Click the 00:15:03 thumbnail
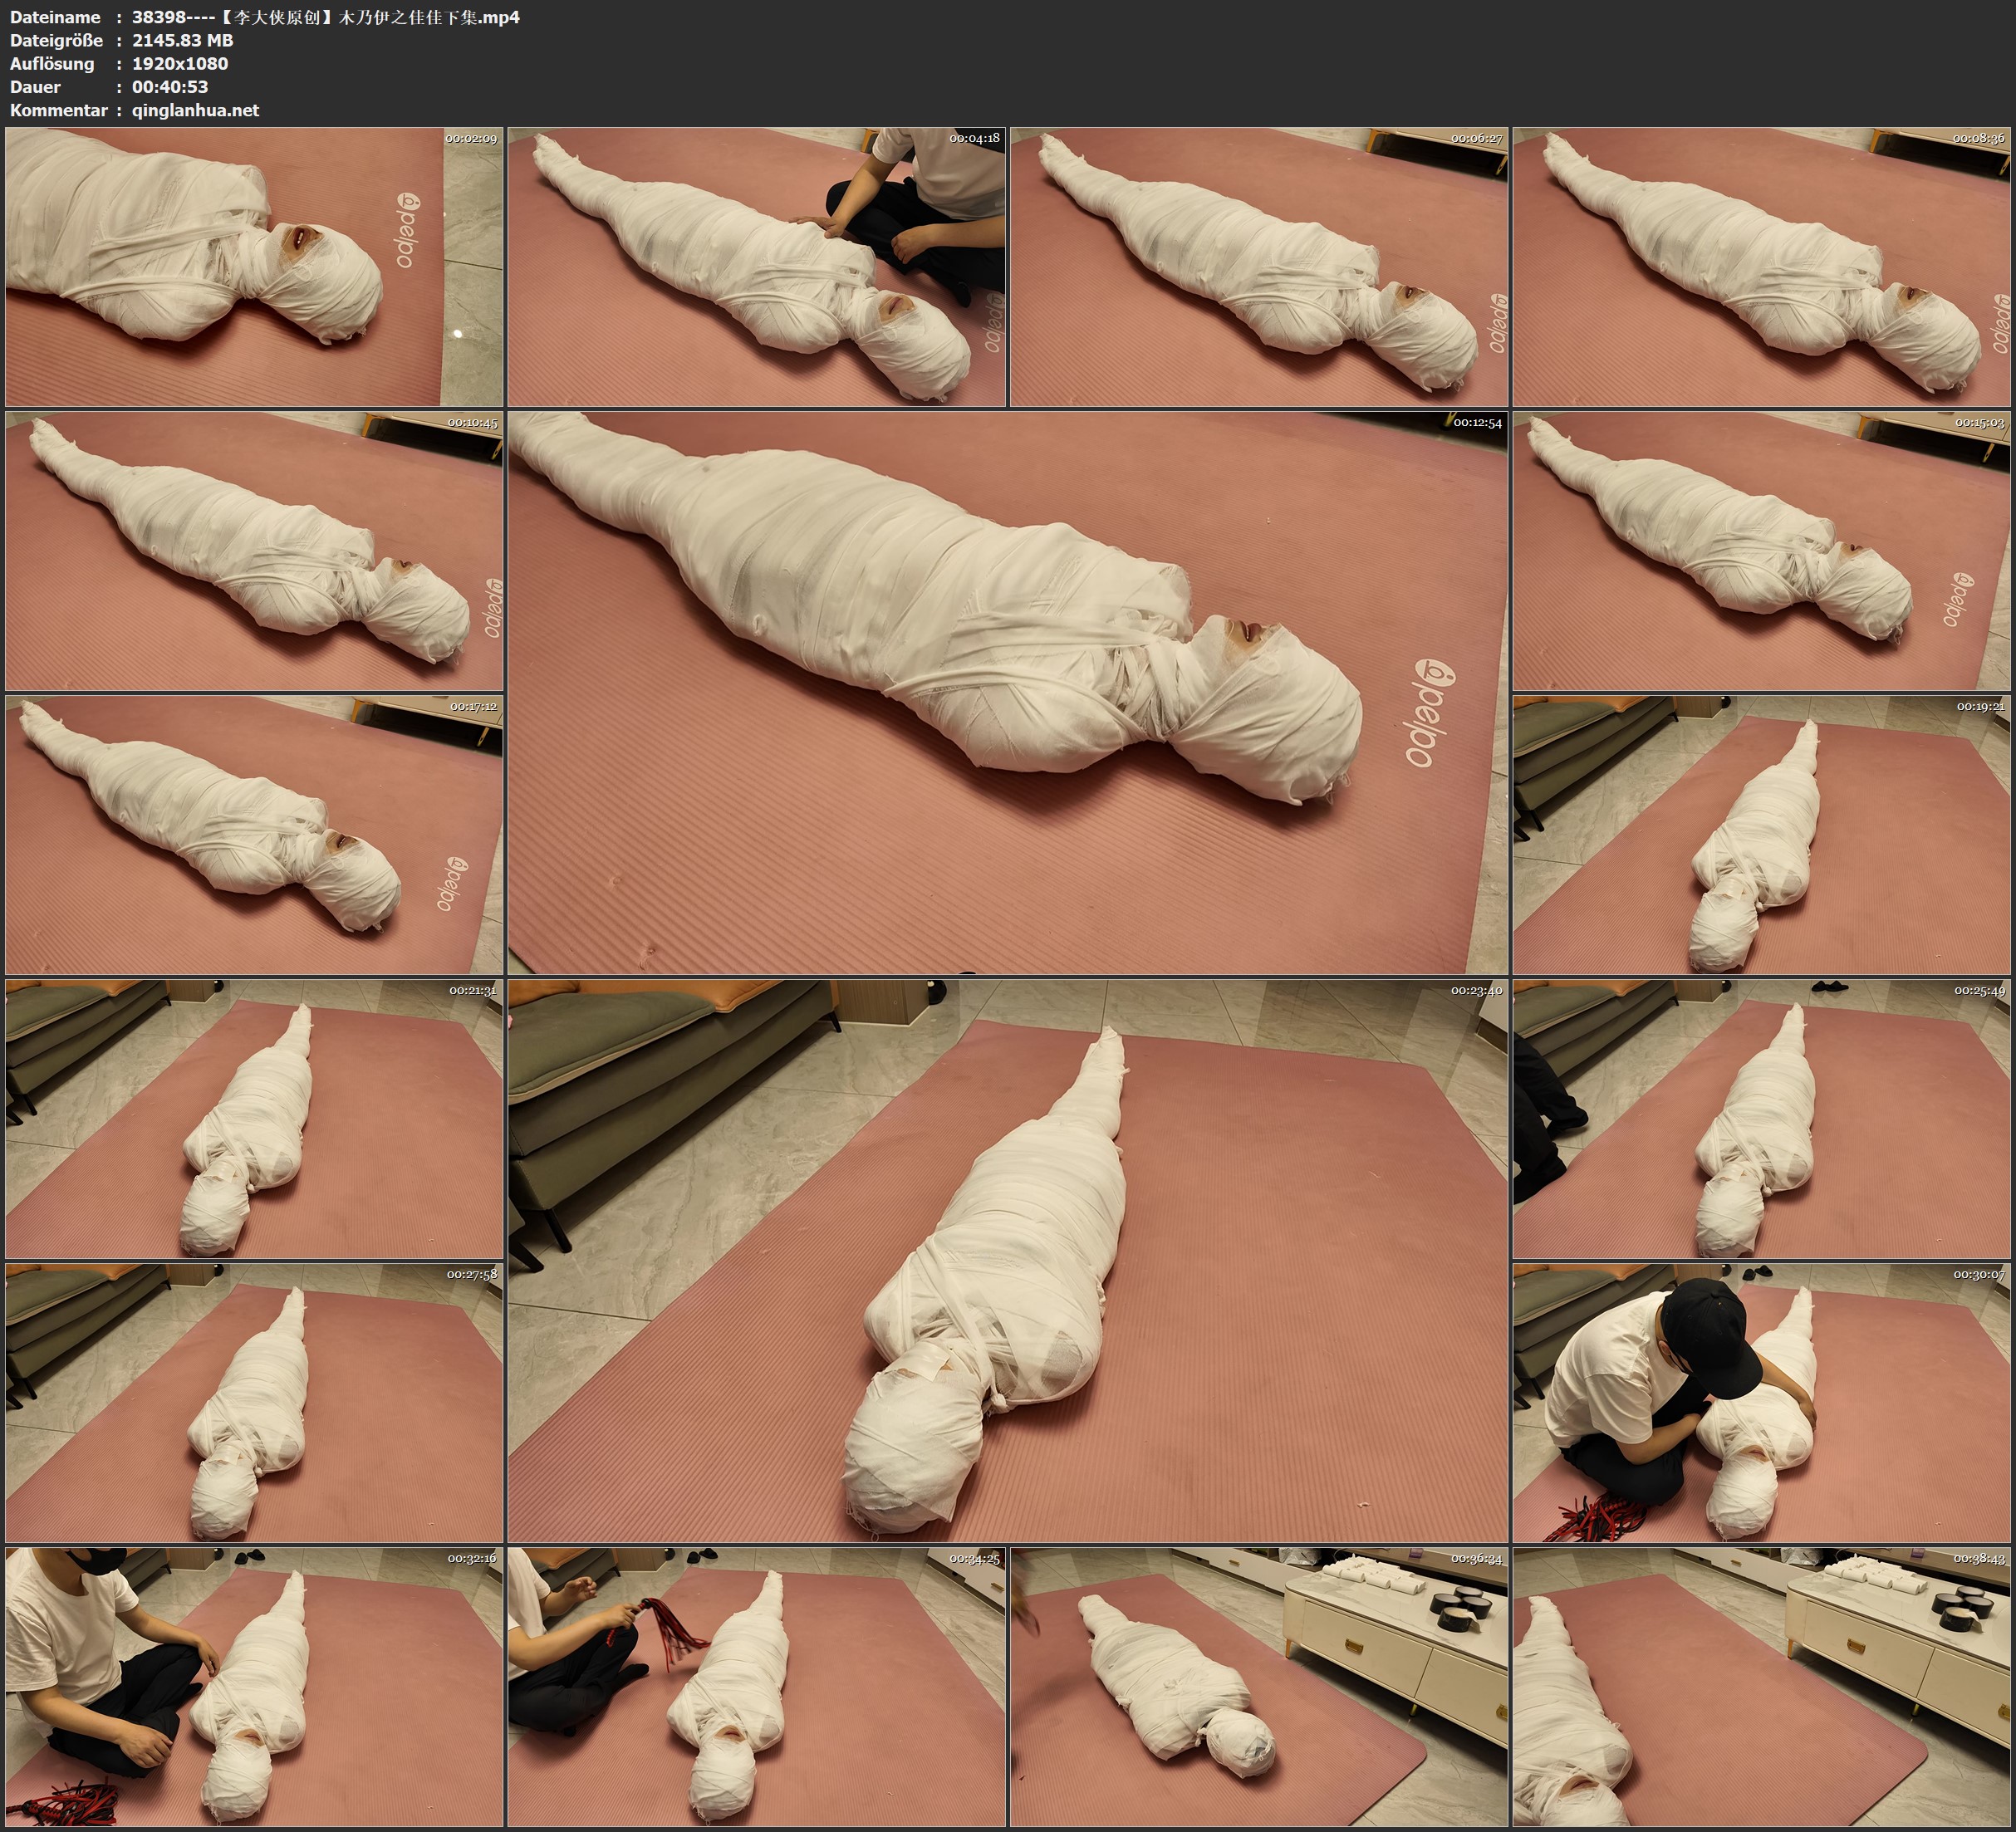This screenshot has height=1832, width=2016. (x=1762, y=551)
